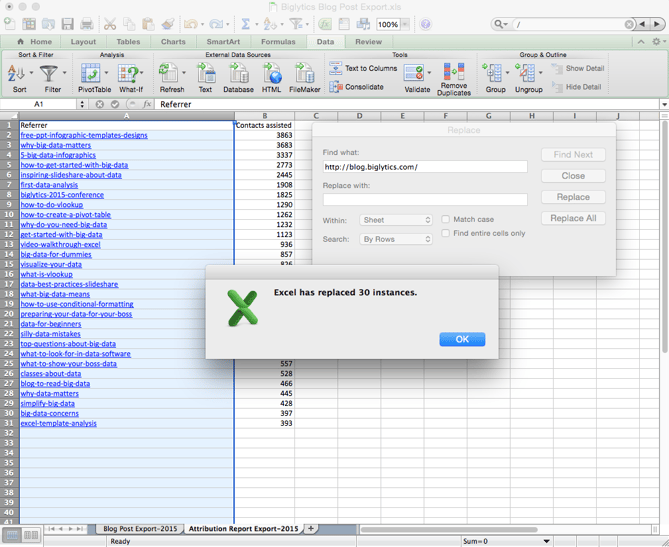Viewport: 669px width, 547px height.
Task: Import from FileMaker icon
Action: [305, 74]
